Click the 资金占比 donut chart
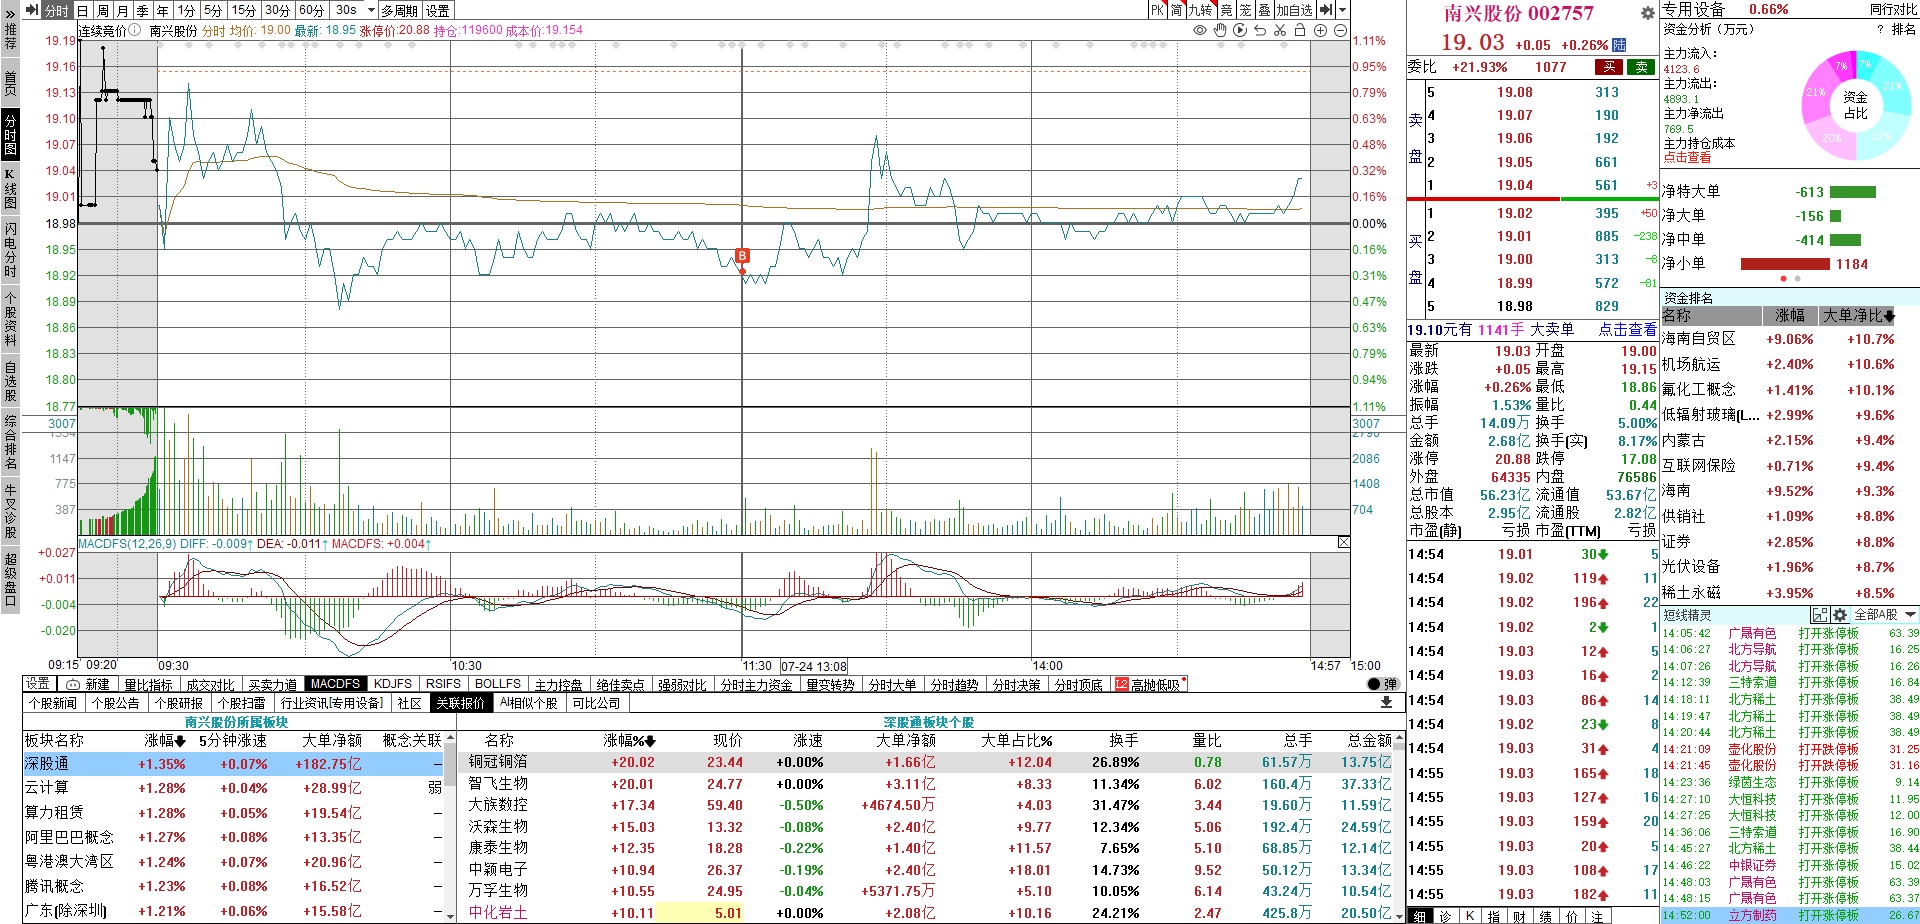This screenshot has height=924, width=1920. pyautogui.click(x=1855, y=105)
